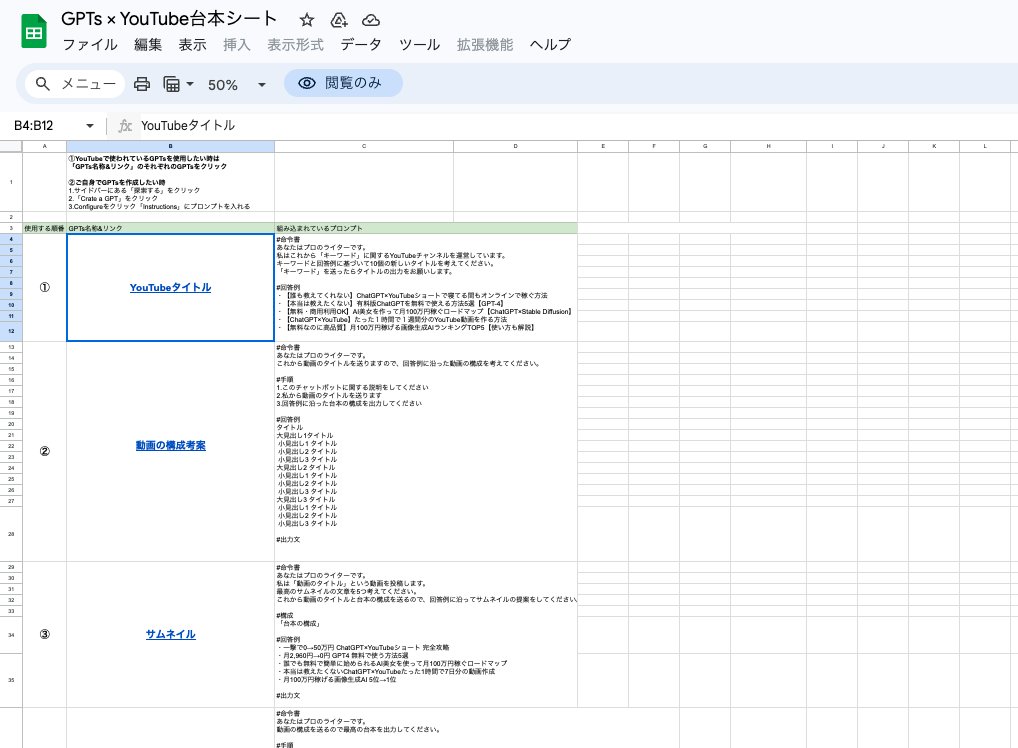Star the GPTs × YouTube台本シート document
This screenshot has width=1018, height=748.
(x=307, y=20)
